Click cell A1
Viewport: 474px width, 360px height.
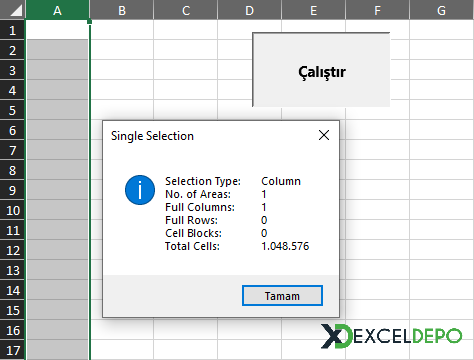[x=57, y=30]
